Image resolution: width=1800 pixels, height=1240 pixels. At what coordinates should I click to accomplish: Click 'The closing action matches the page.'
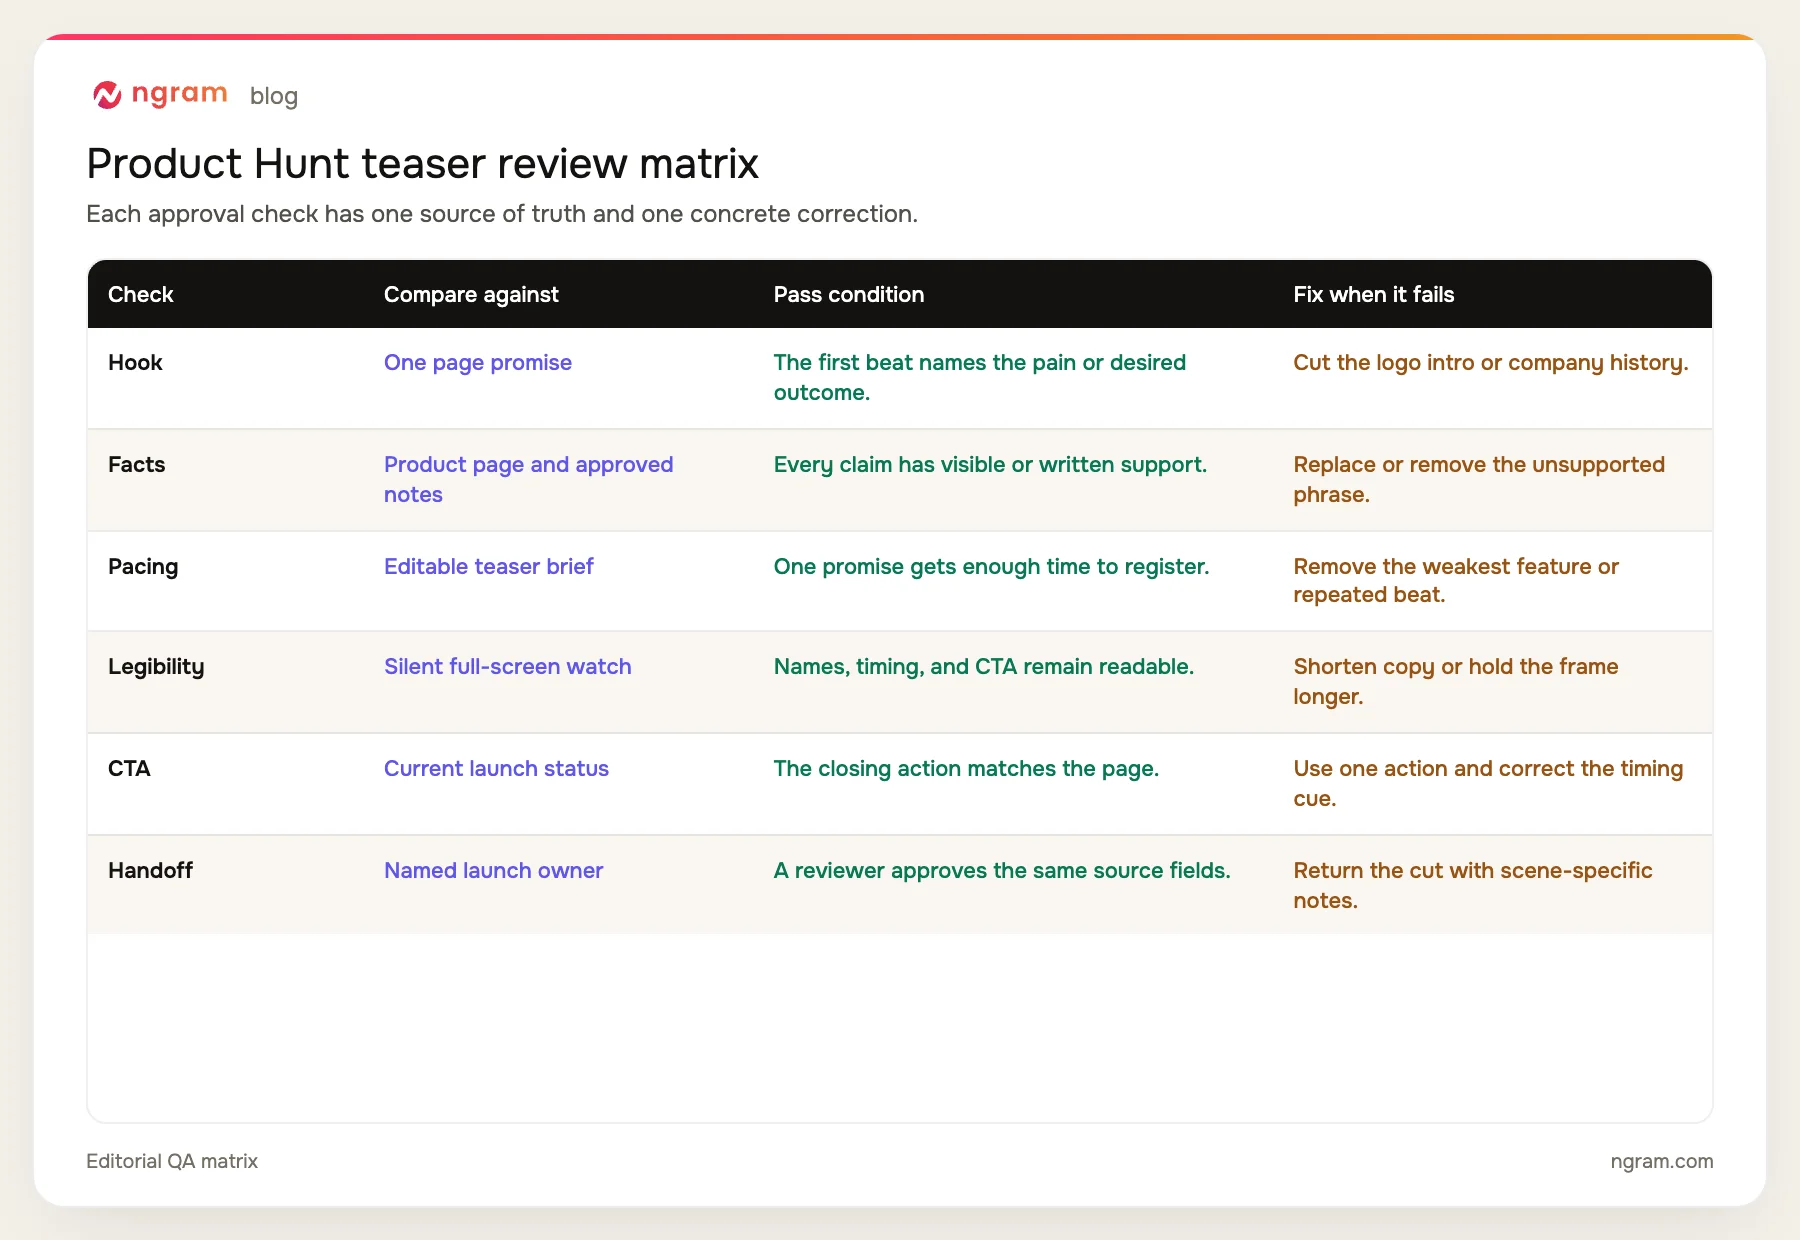967,768
